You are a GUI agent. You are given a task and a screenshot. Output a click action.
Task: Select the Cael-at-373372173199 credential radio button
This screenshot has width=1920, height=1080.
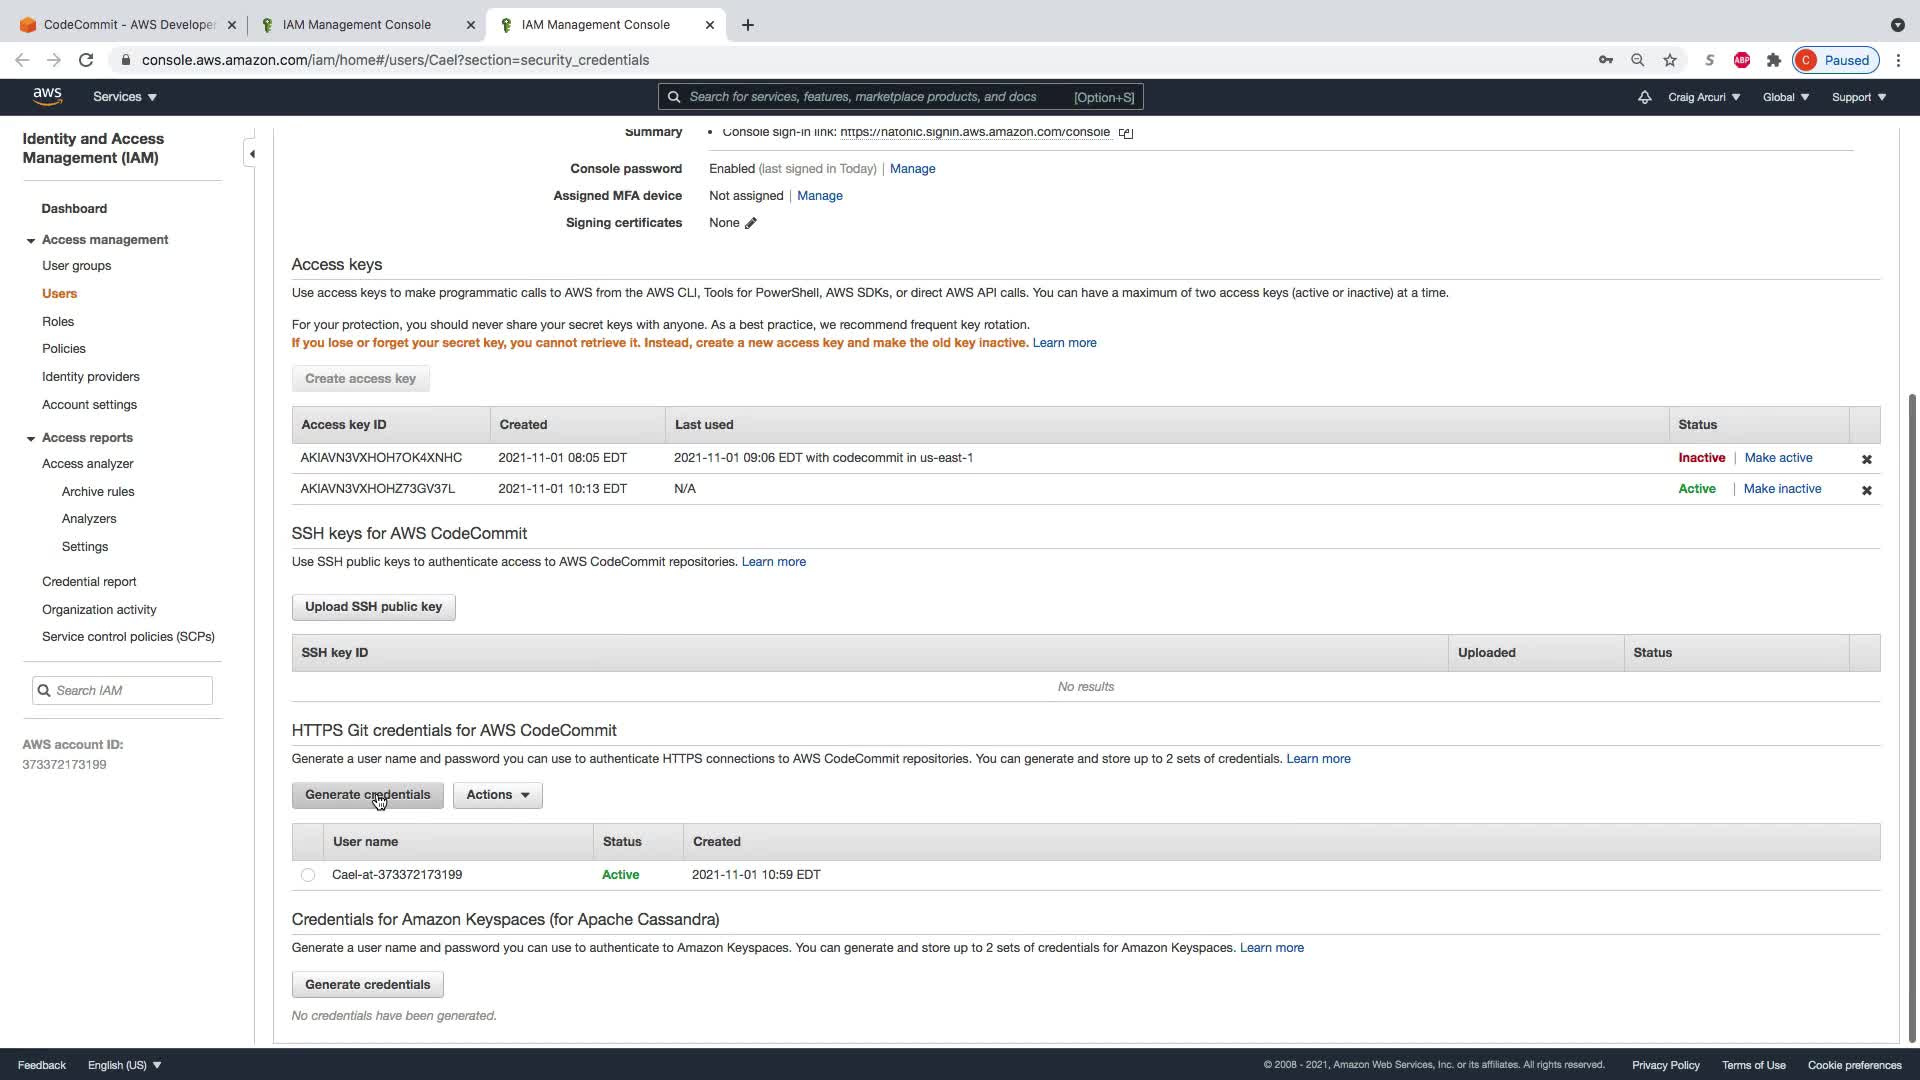pos(308,875)
